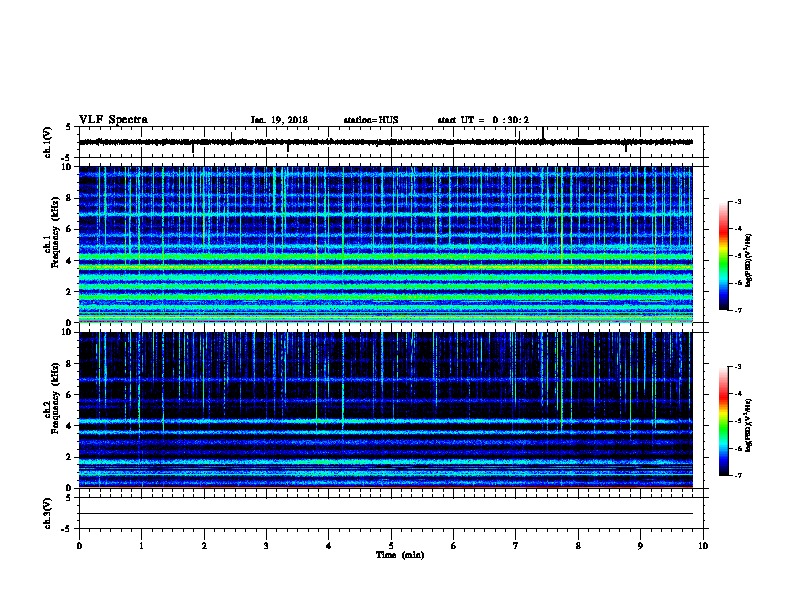Image resolution: width=792 pixels, height=612 pixels.
Task: Click time axis tick label "1"
Action: [141, 545]
